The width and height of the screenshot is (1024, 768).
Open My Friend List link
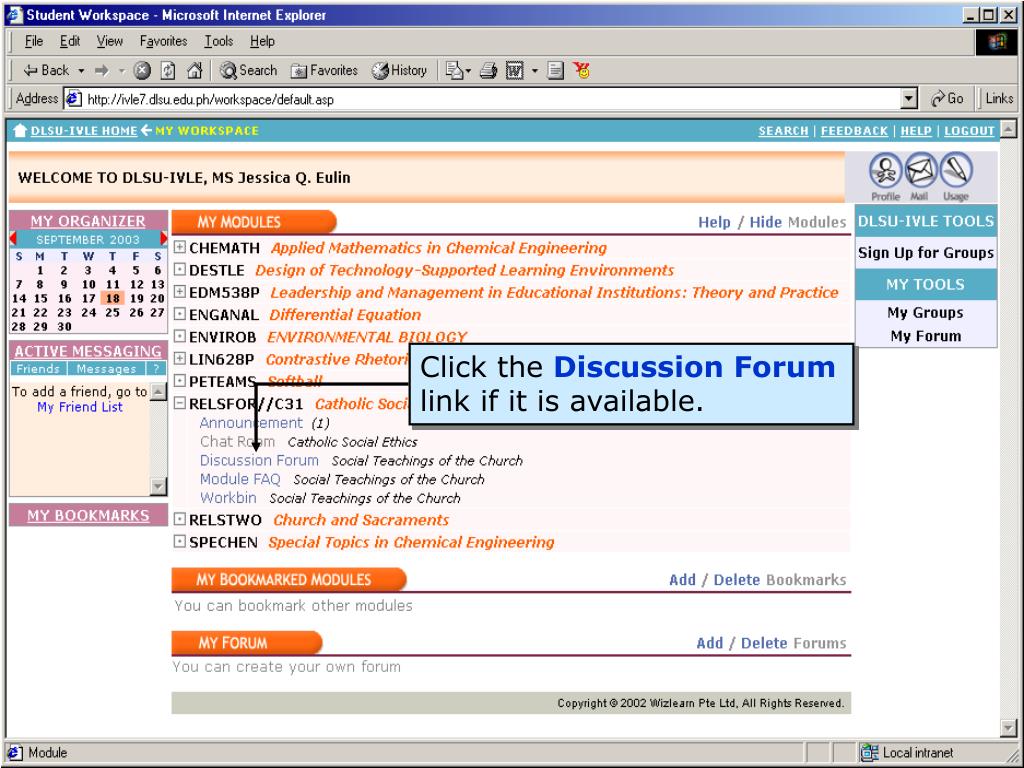click(80, 407)
